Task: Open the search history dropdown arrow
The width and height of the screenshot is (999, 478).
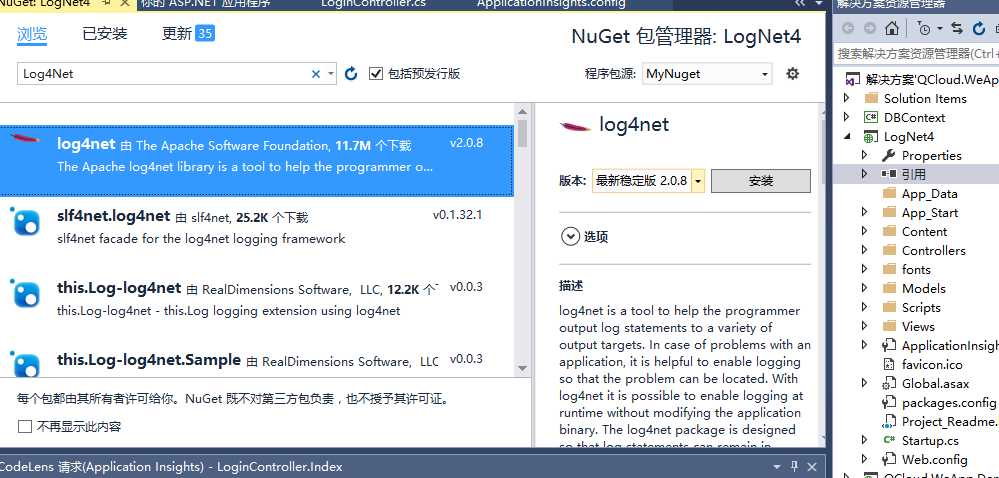Action: pos(331,74)
